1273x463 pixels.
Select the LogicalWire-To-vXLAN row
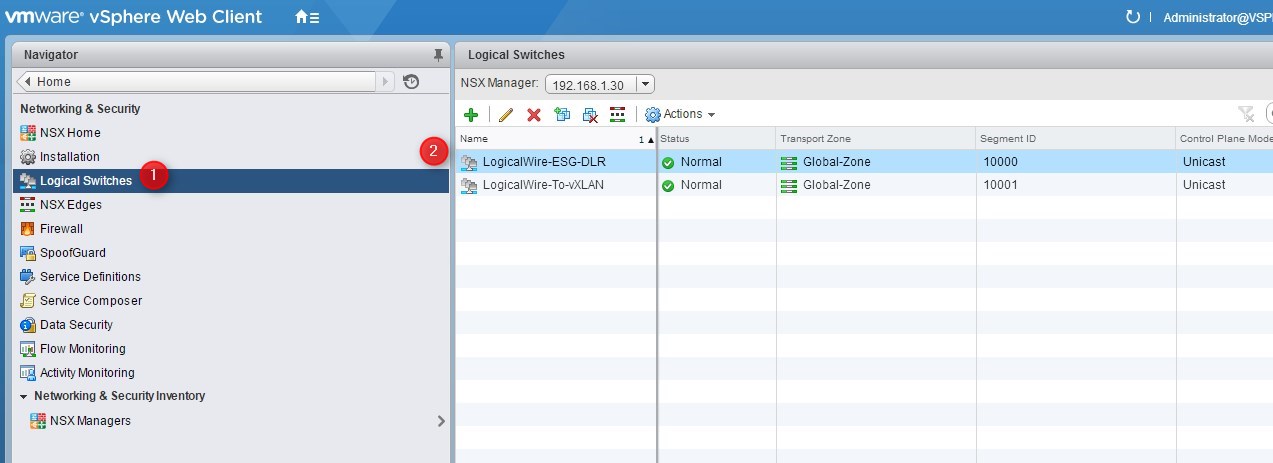coord(542,185)
